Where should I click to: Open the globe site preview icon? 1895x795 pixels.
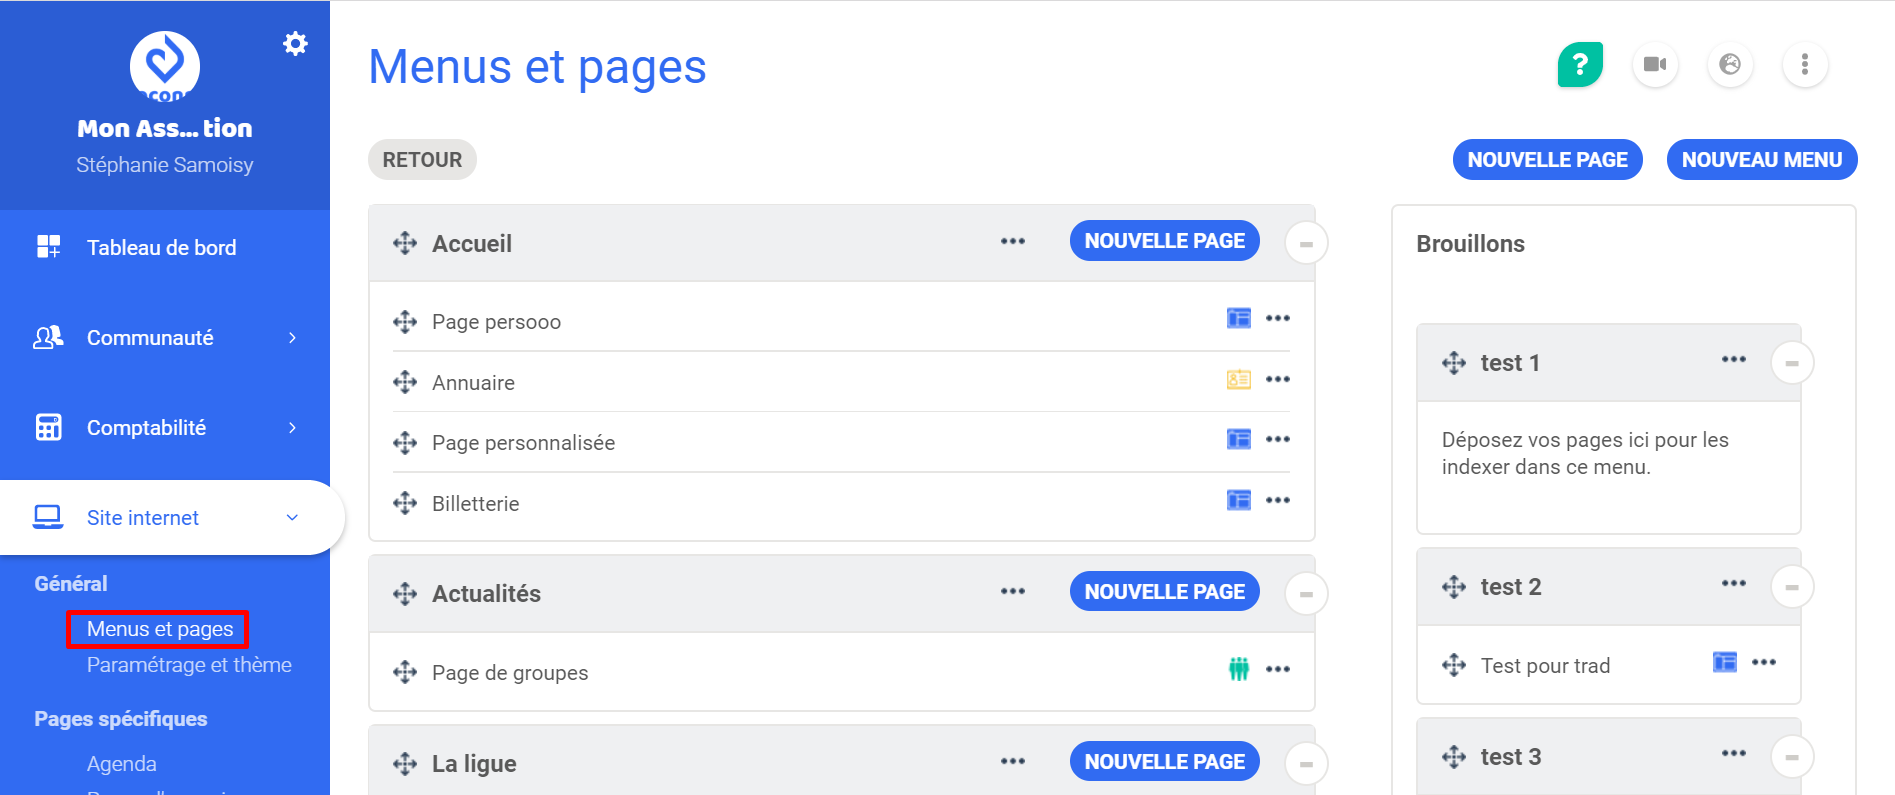point(1730,64)
